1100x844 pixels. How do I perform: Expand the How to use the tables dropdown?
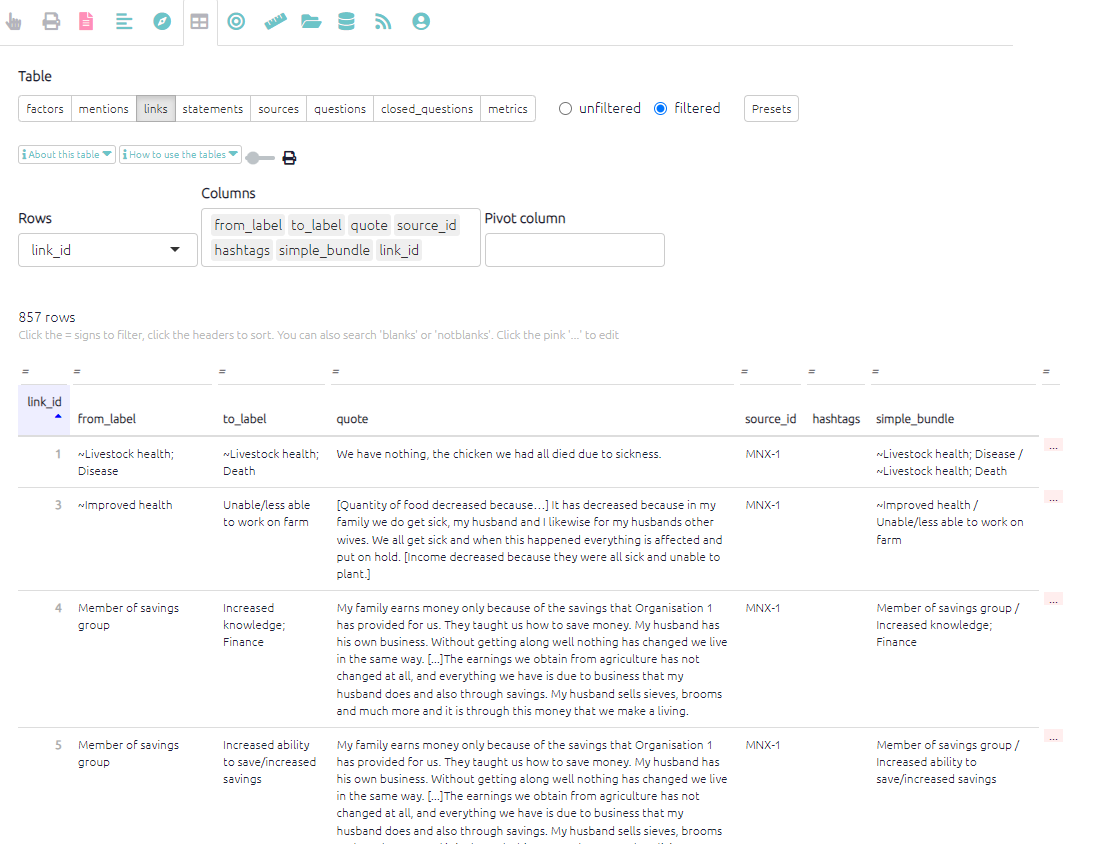point(180,155)
